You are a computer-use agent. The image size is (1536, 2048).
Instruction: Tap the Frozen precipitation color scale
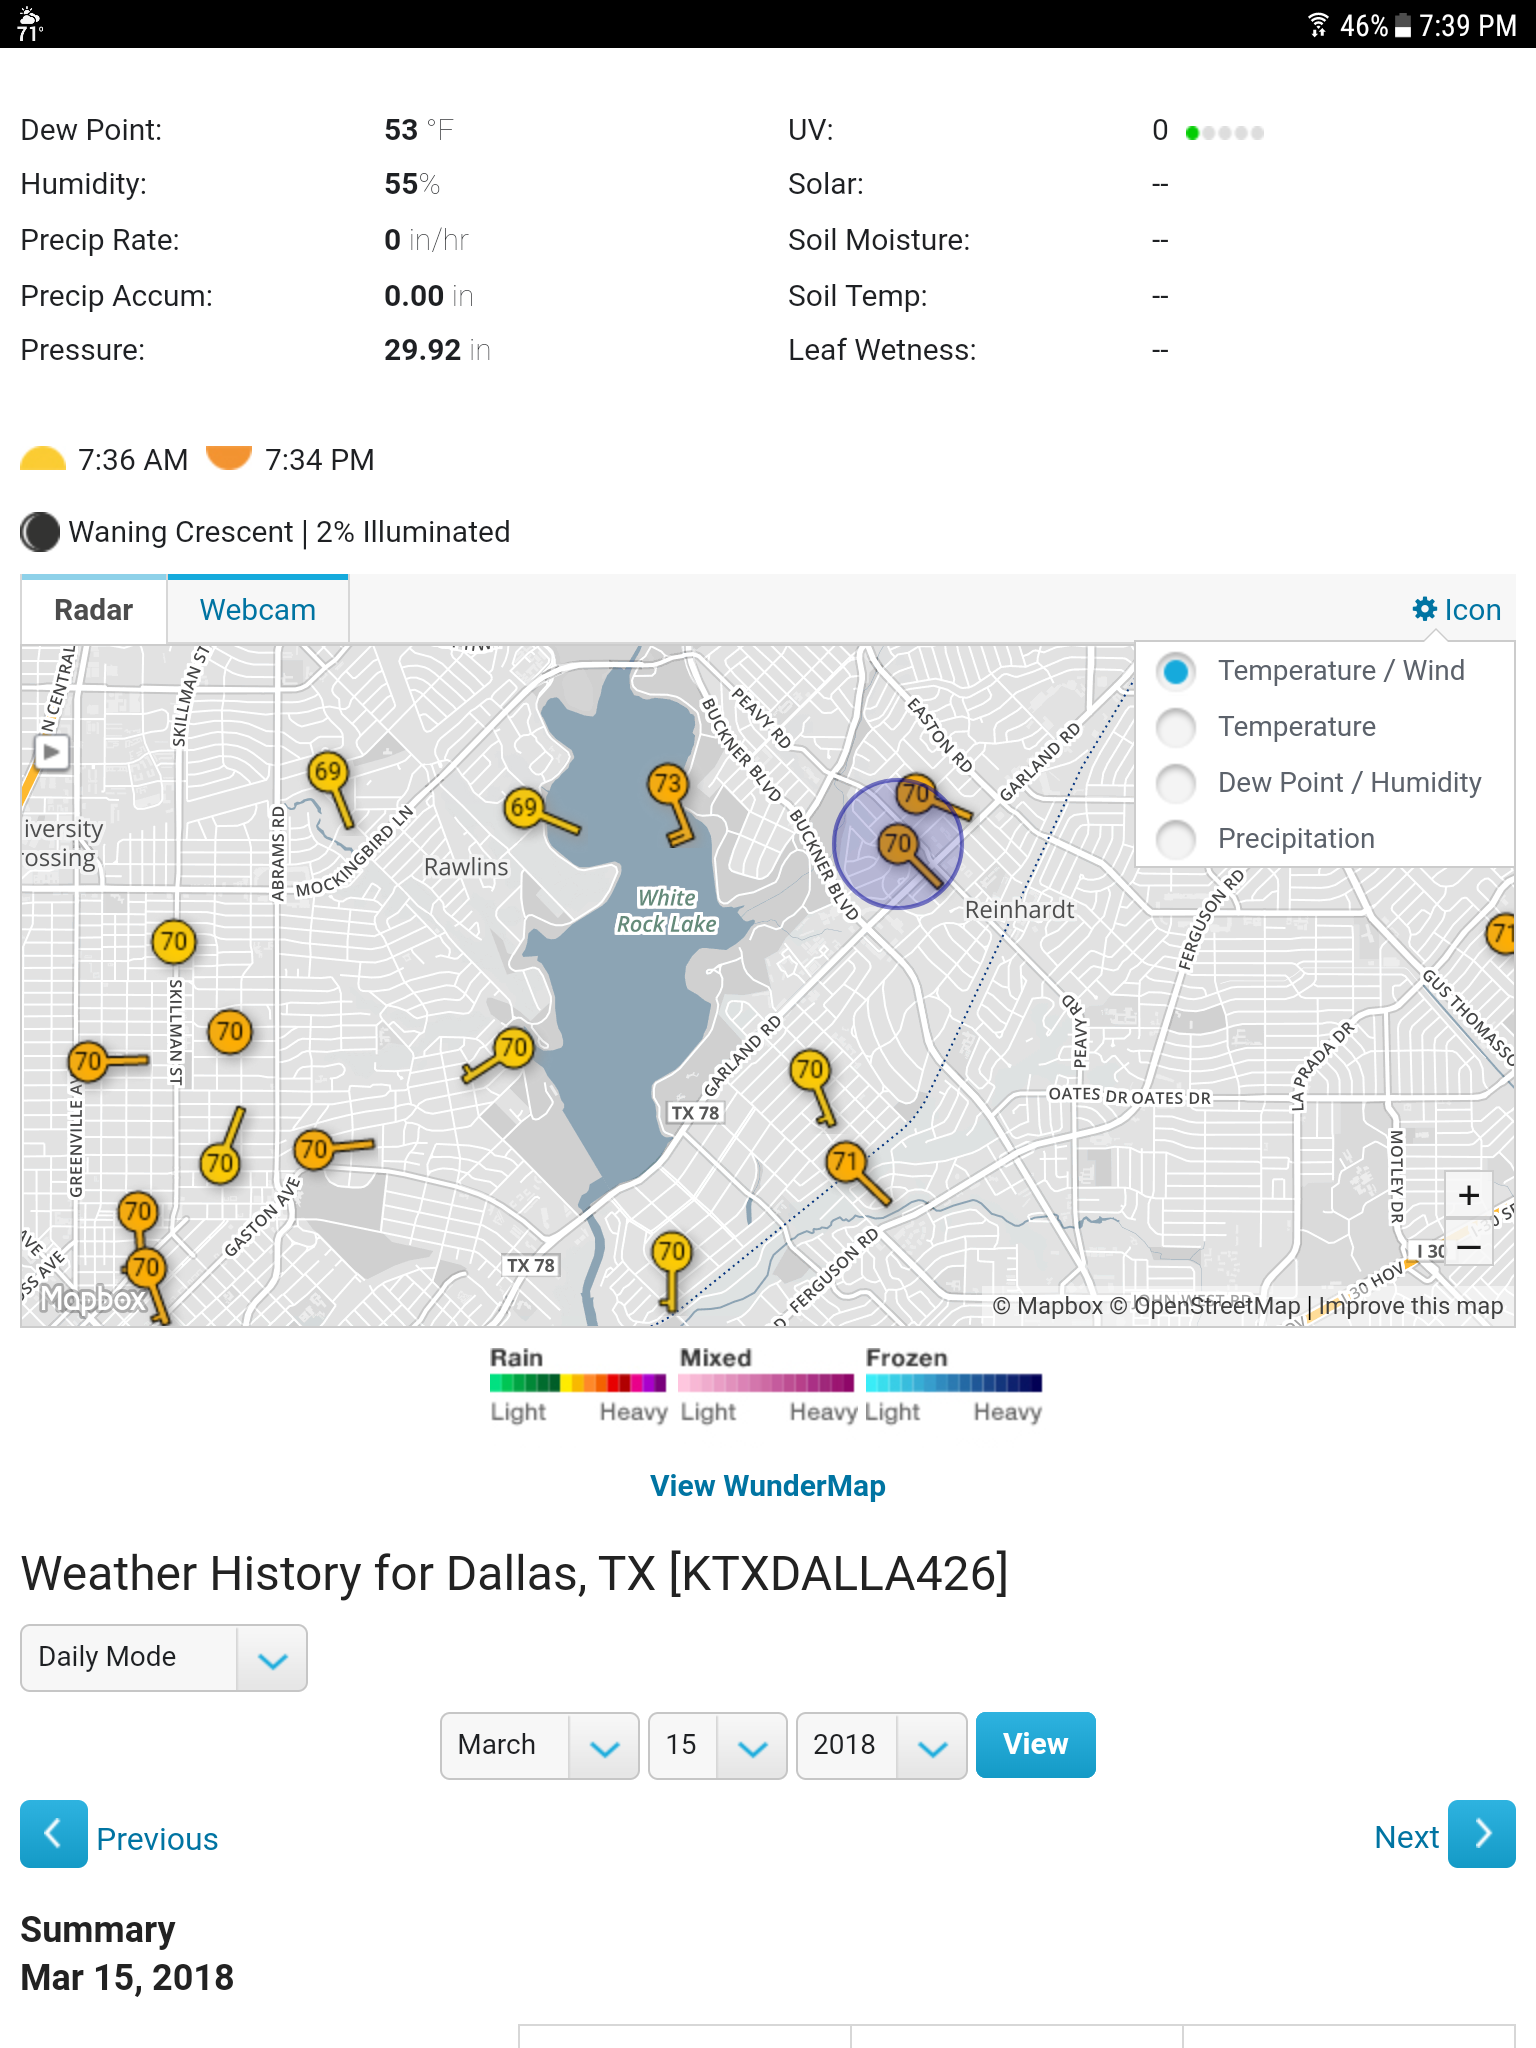tap(954, 1383)
